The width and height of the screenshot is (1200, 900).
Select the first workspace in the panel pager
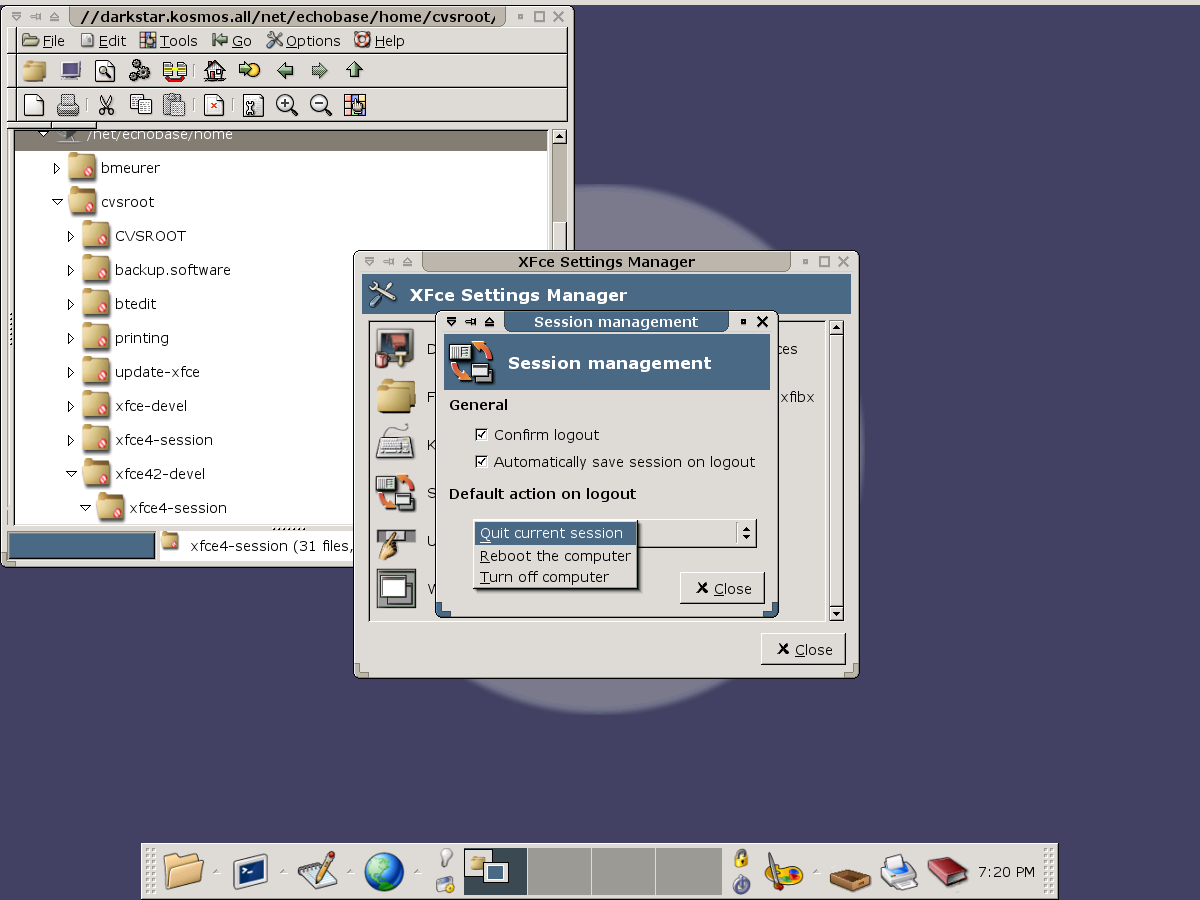pyautogui.click(x=495, y=871)
